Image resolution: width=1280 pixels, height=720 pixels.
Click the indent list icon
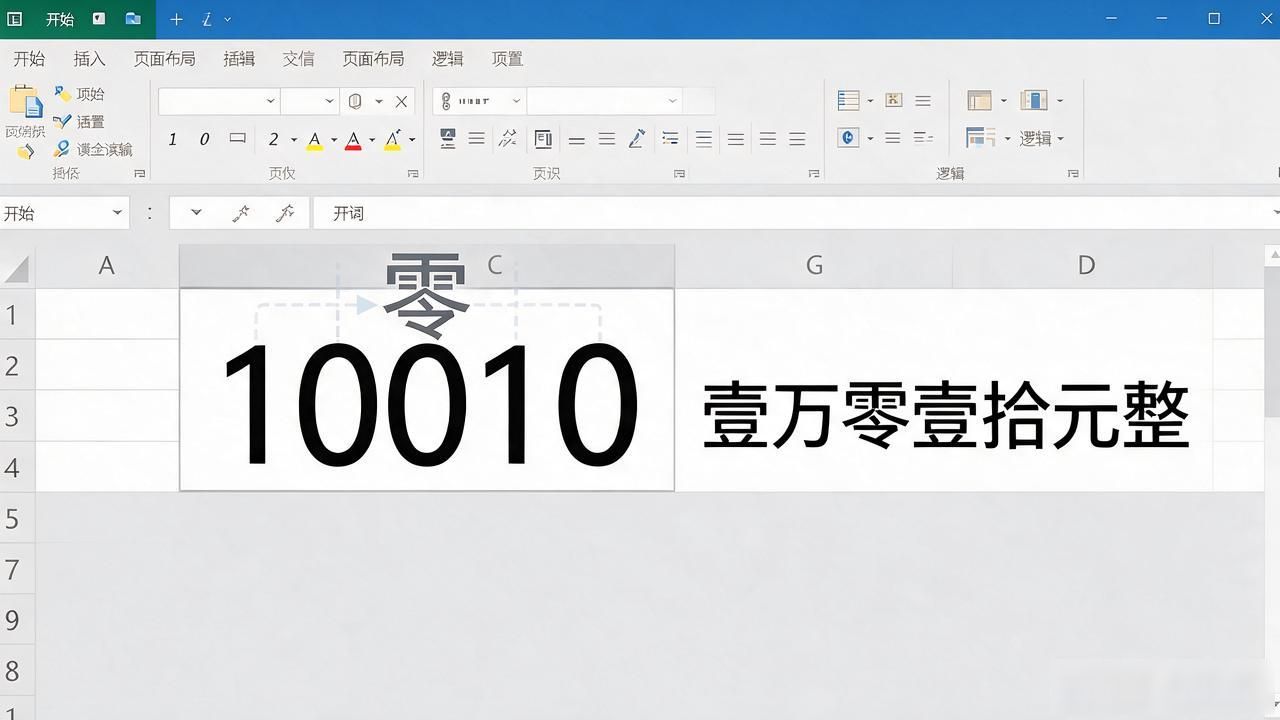pyautogui.click(x=670, y=139)
